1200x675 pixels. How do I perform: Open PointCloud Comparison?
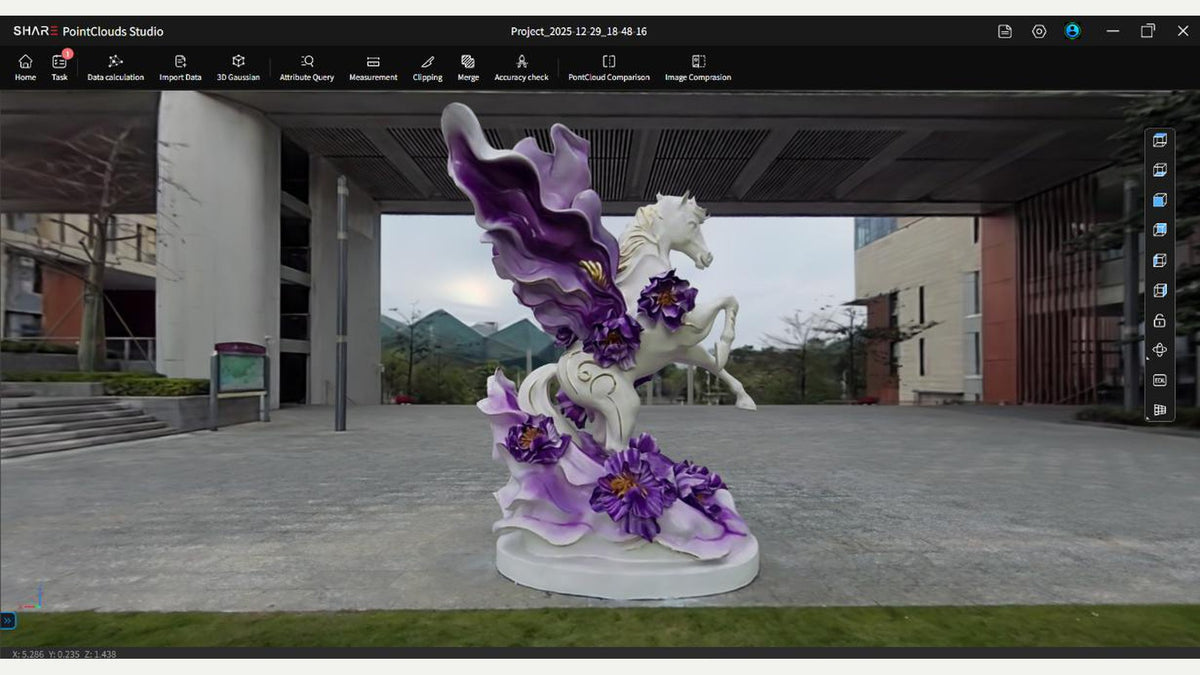coord(609,68)
